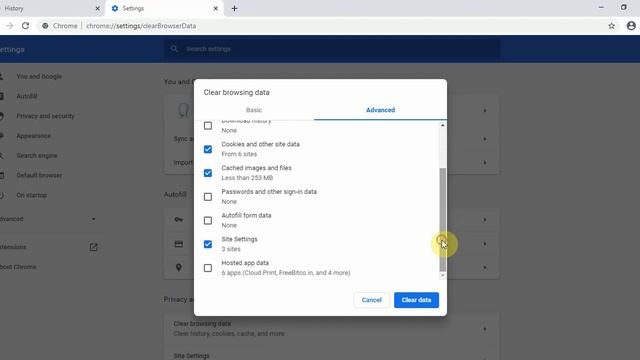Open About Chrome in sidebar
Screen dimensions: 640x360
(x=18, y=267)
